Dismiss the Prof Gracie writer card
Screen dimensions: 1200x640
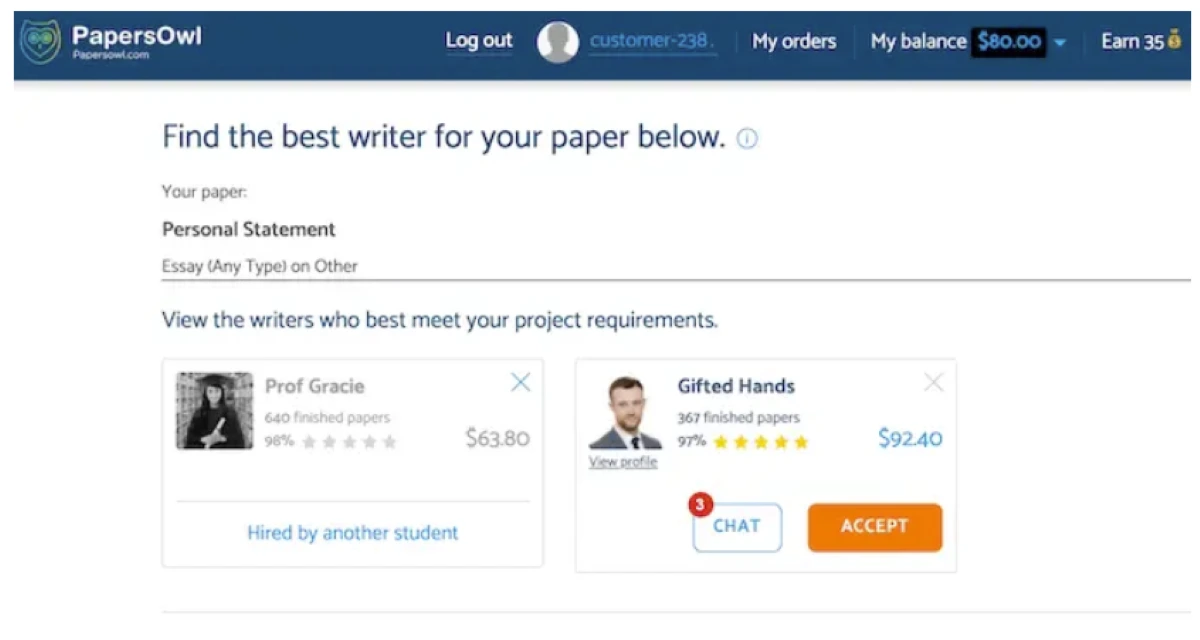click(x=520, y=382)
